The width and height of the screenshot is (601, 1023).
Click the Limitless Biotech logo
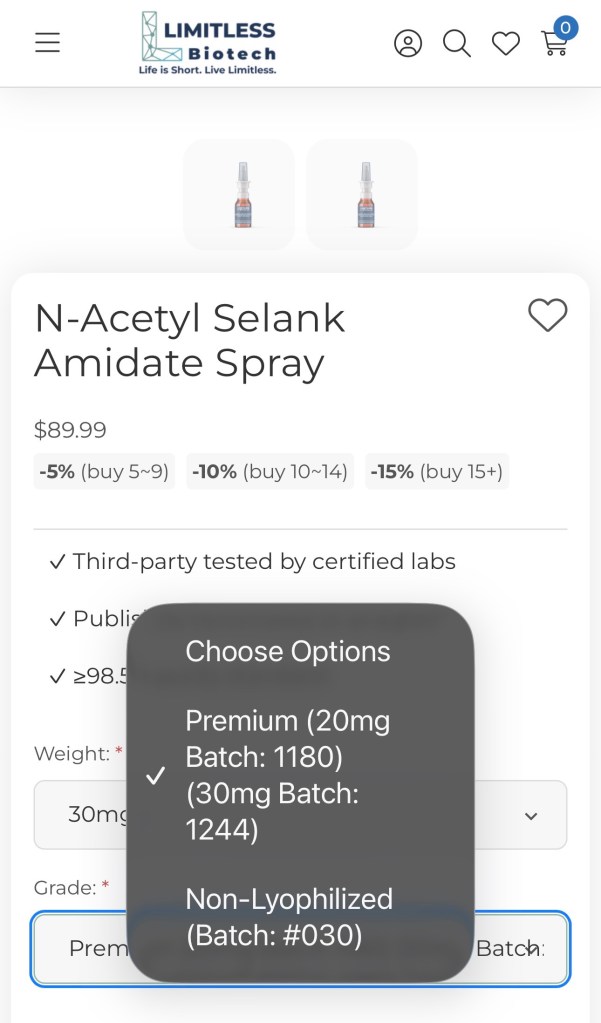point(208,43)
